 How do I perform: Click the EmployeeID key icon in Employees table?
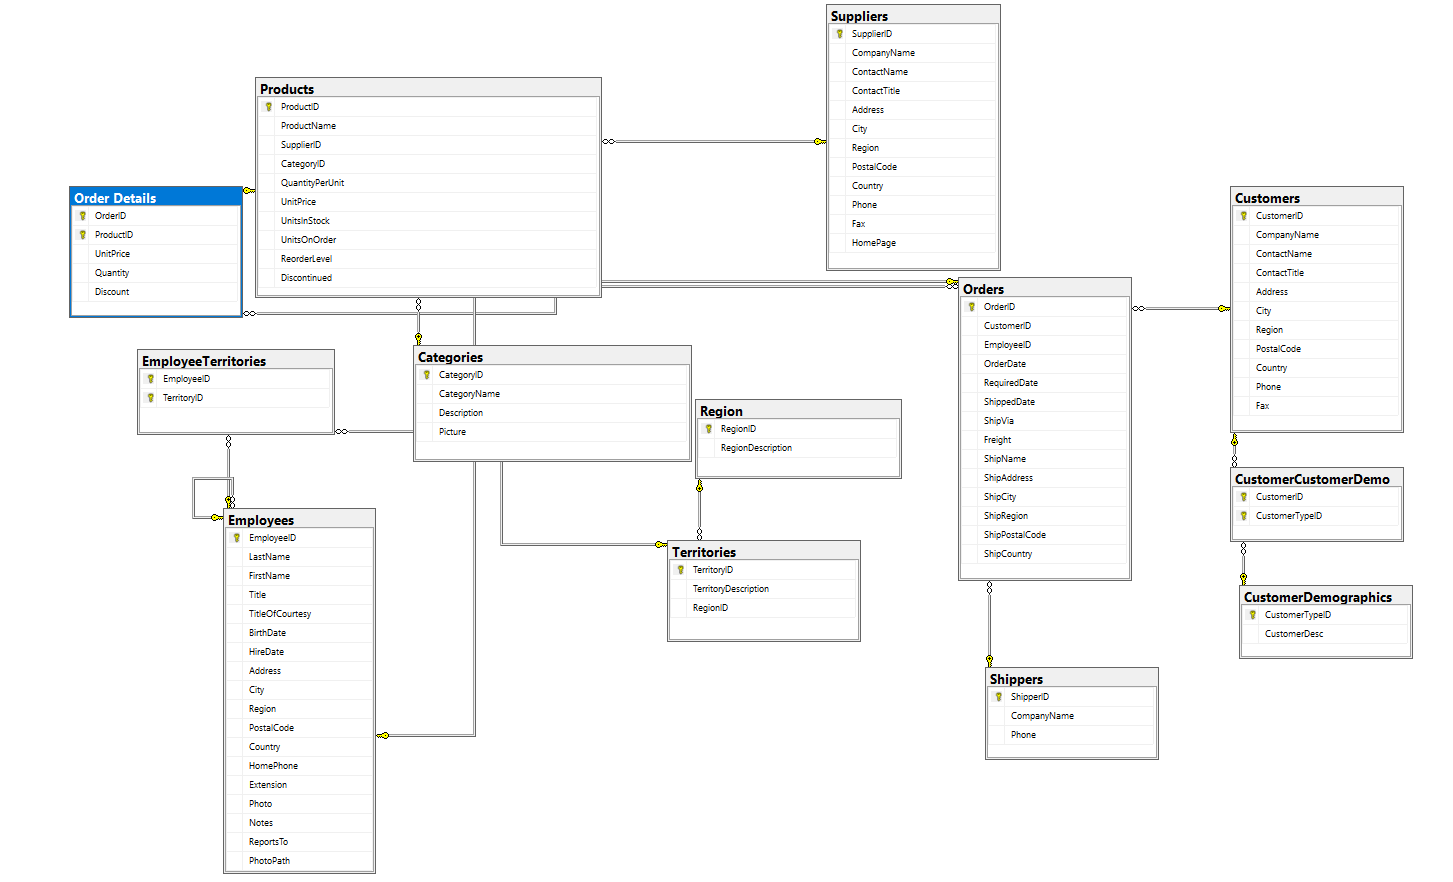tap(237, 538)
